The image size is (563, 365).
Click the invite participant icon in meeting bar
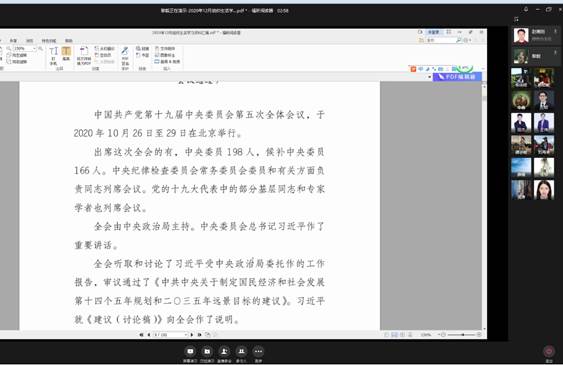click(x=224, y=351)
